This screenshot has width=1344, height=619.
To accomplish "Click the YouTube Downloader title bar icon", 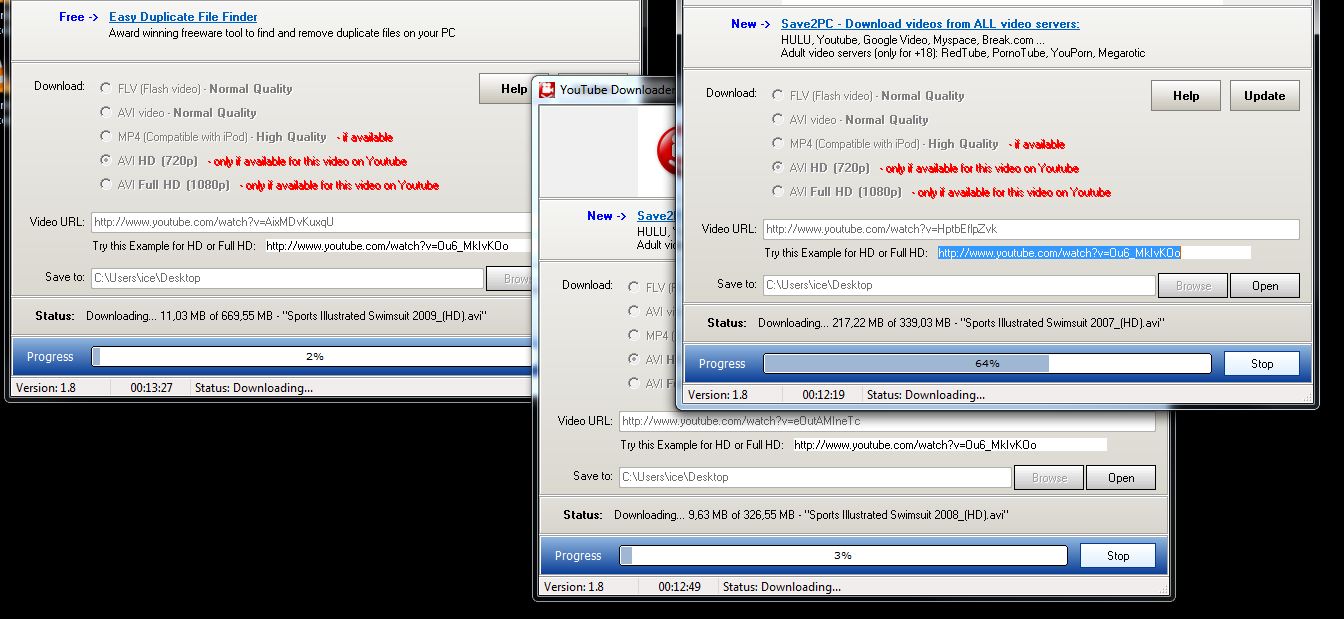I will click(547, 90).
